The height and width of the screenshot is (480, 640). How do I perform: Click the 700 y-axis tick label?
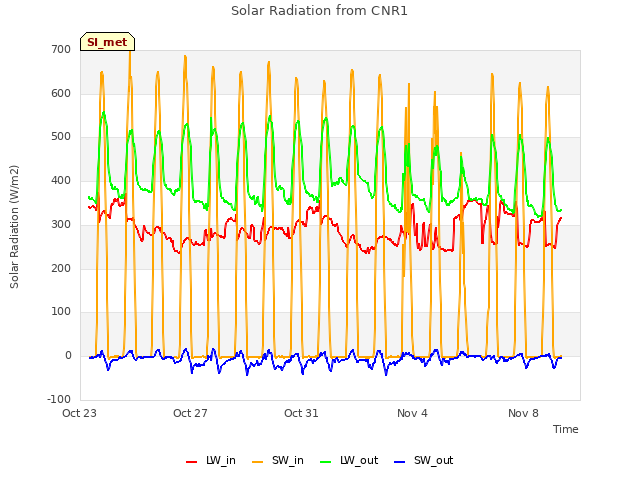(x=61, y=49)
